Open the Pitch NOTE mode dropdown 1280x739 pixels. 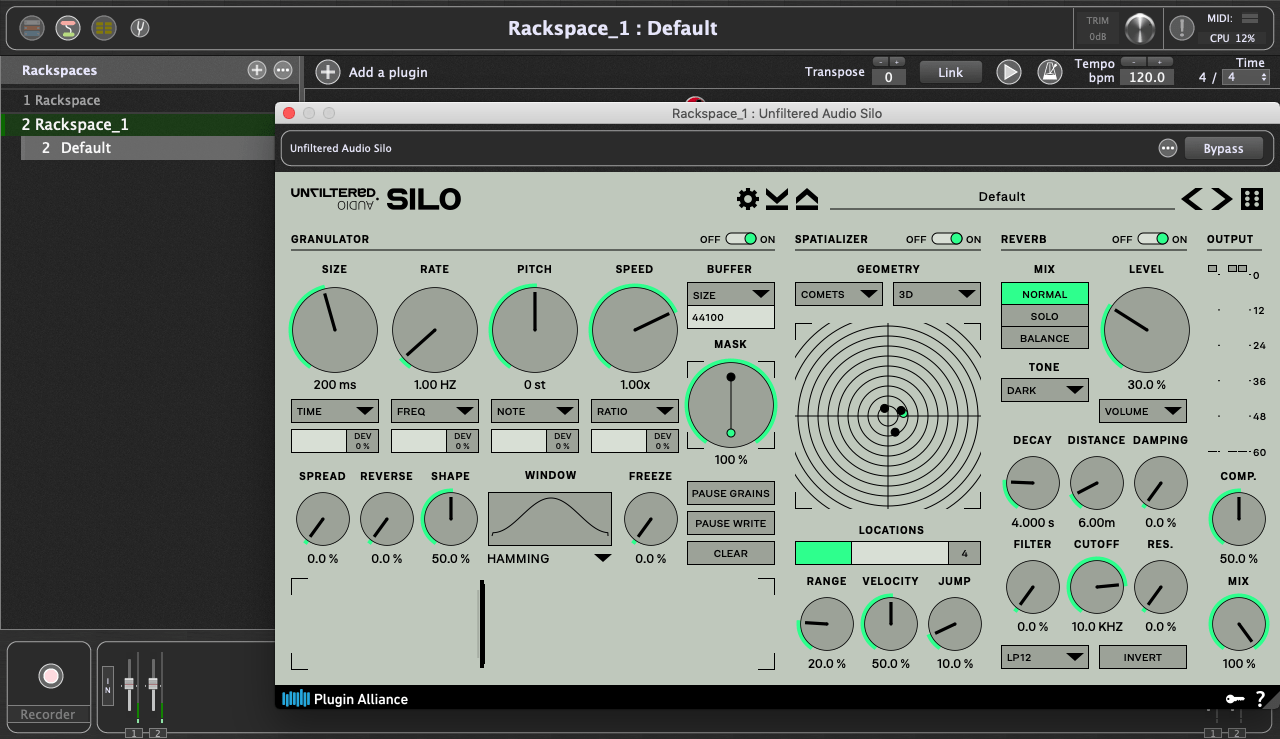point(535,411)
